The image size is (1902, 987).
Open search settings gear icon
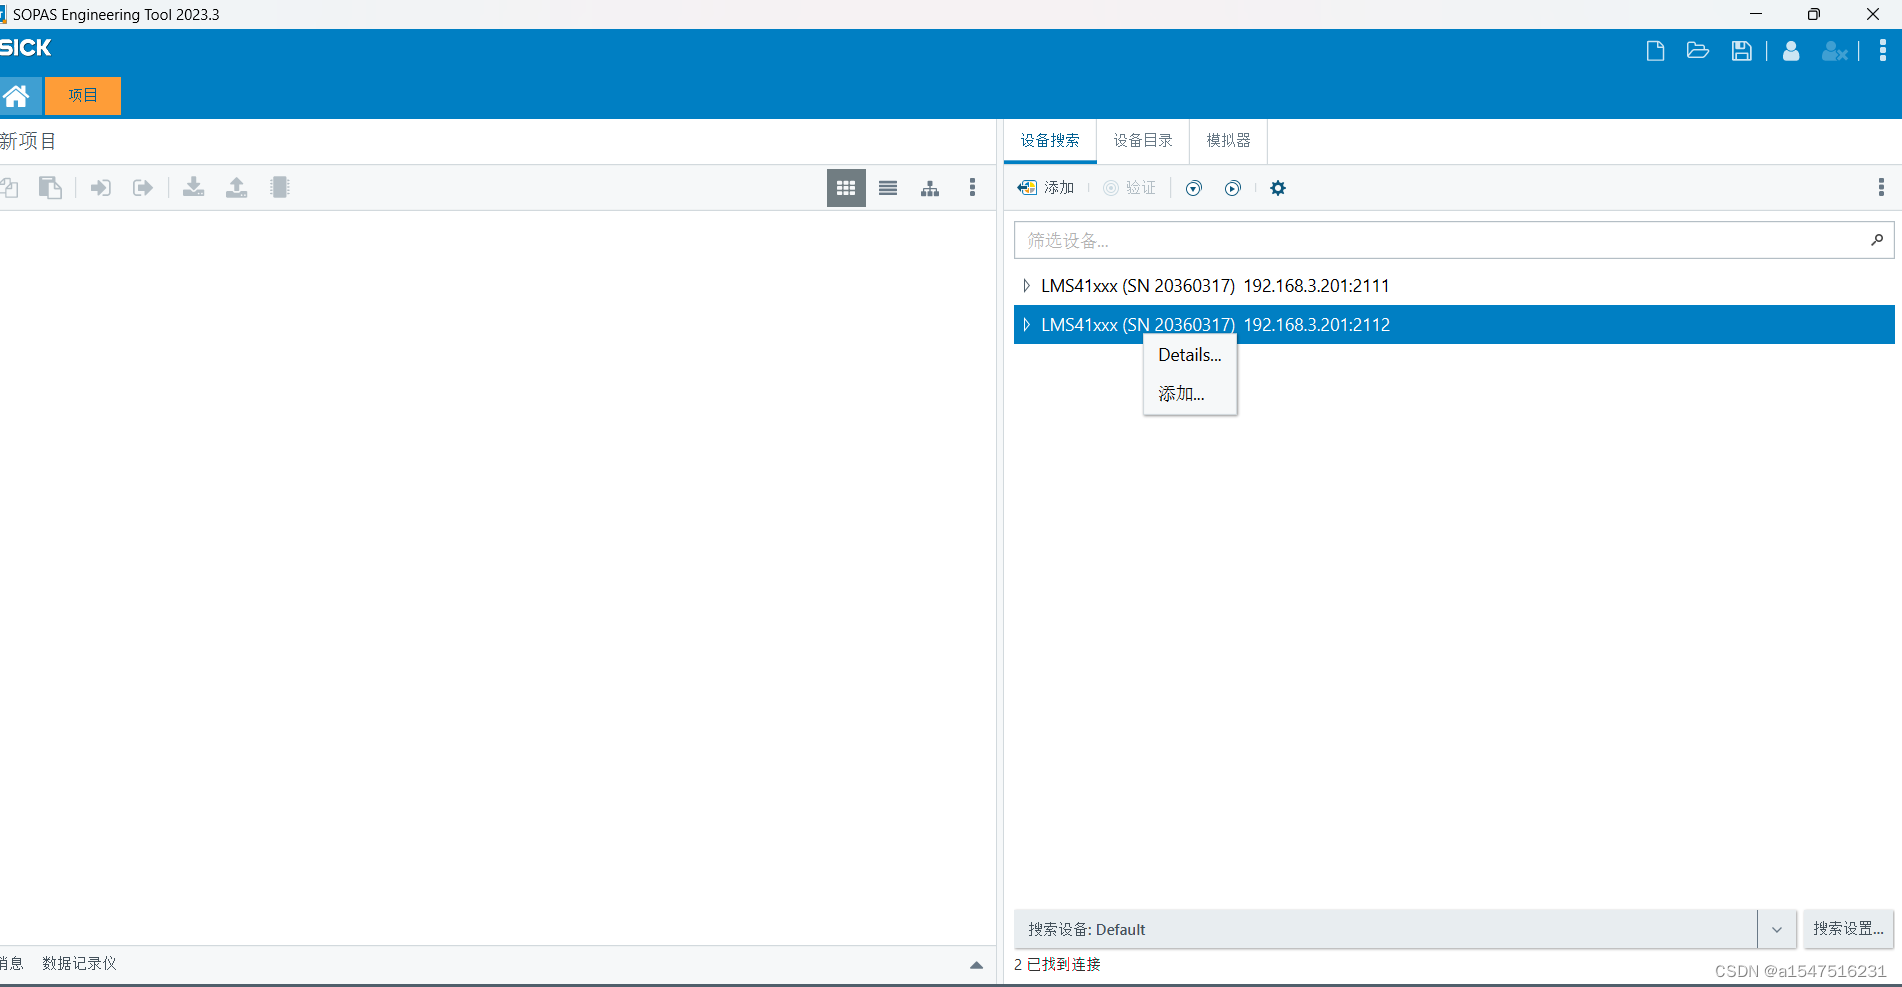[x=1278, y=188]
